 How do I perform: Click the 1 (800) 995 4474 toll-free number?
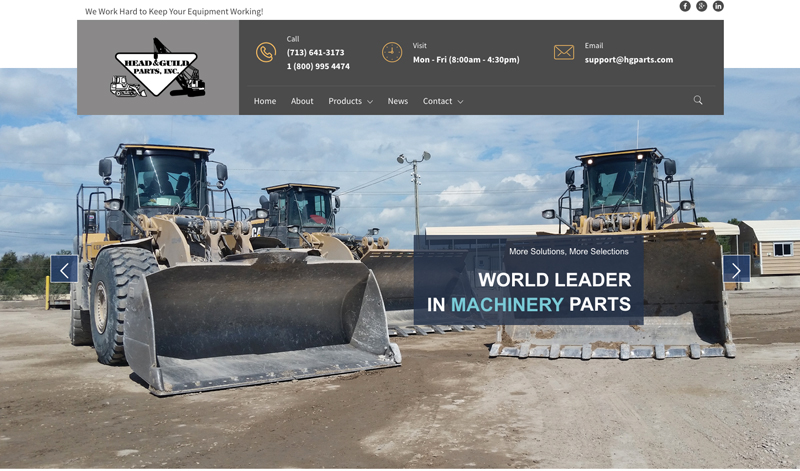pos(318,67)
